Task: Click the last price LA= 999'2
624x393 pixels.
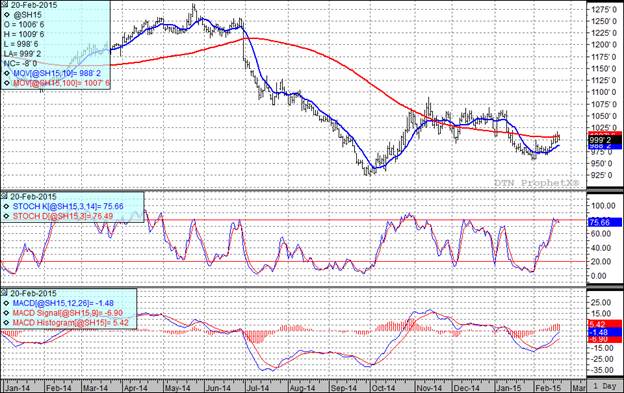Action: point(22,54)
